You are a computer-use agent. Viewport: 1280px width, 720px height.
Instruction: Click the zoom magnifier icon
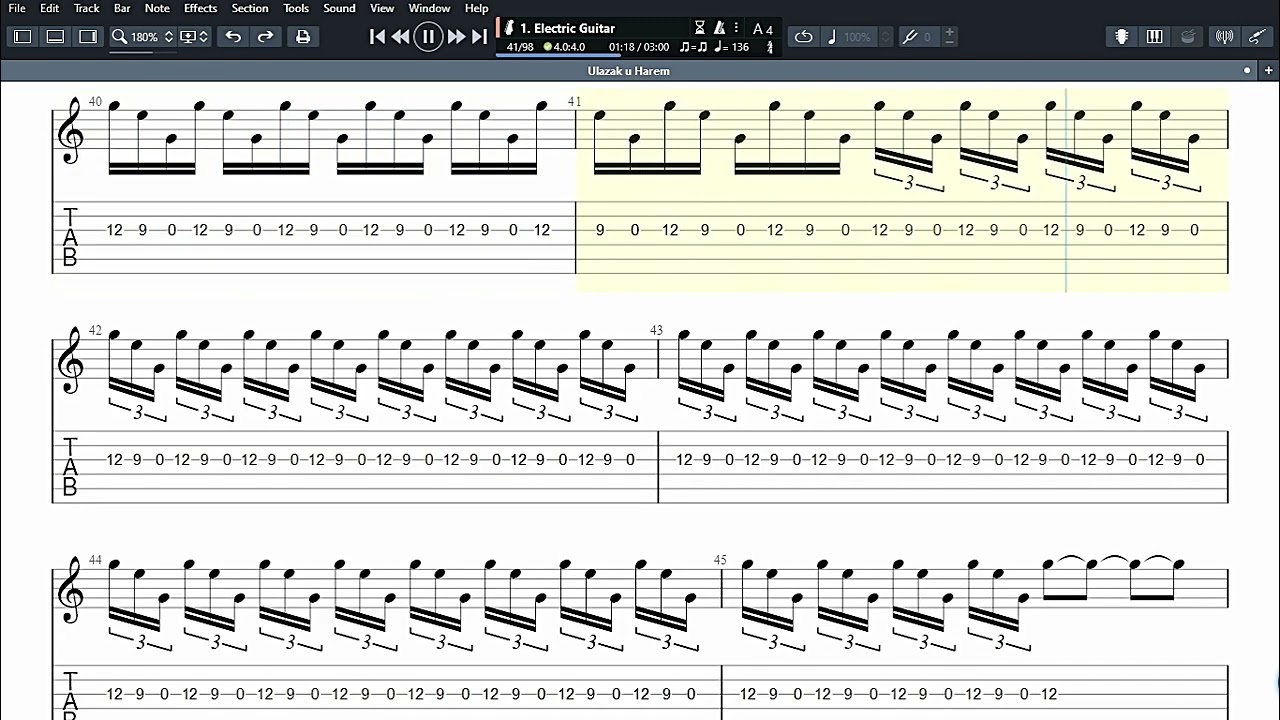click(119, 37)
